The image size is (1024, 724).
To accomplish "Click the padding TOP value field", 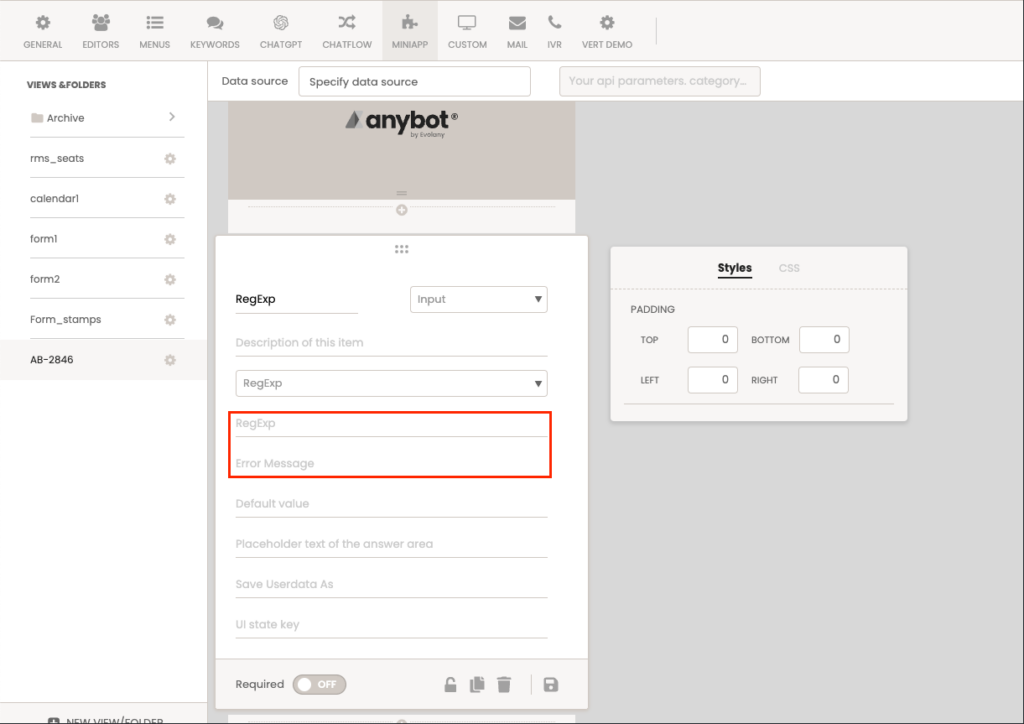I will [712, 340].
